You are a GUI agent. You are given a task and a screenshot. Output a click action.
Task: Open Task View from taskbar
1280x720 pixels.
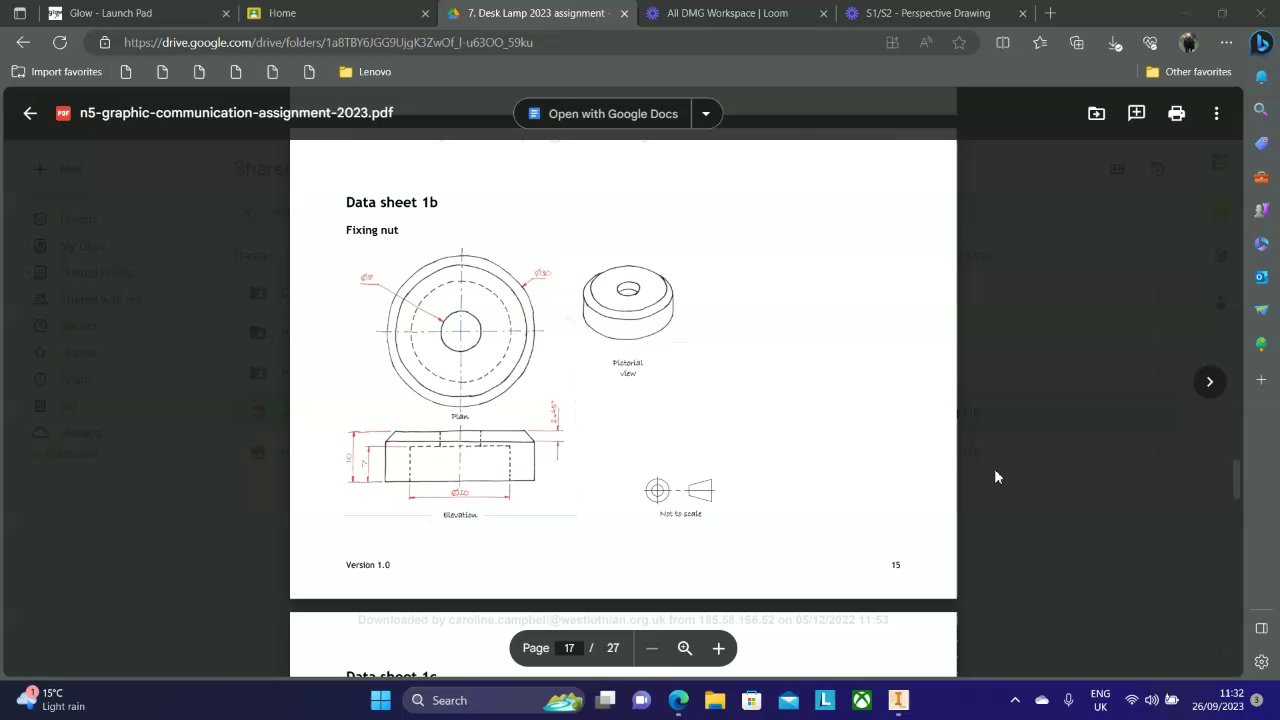[605, 700]
